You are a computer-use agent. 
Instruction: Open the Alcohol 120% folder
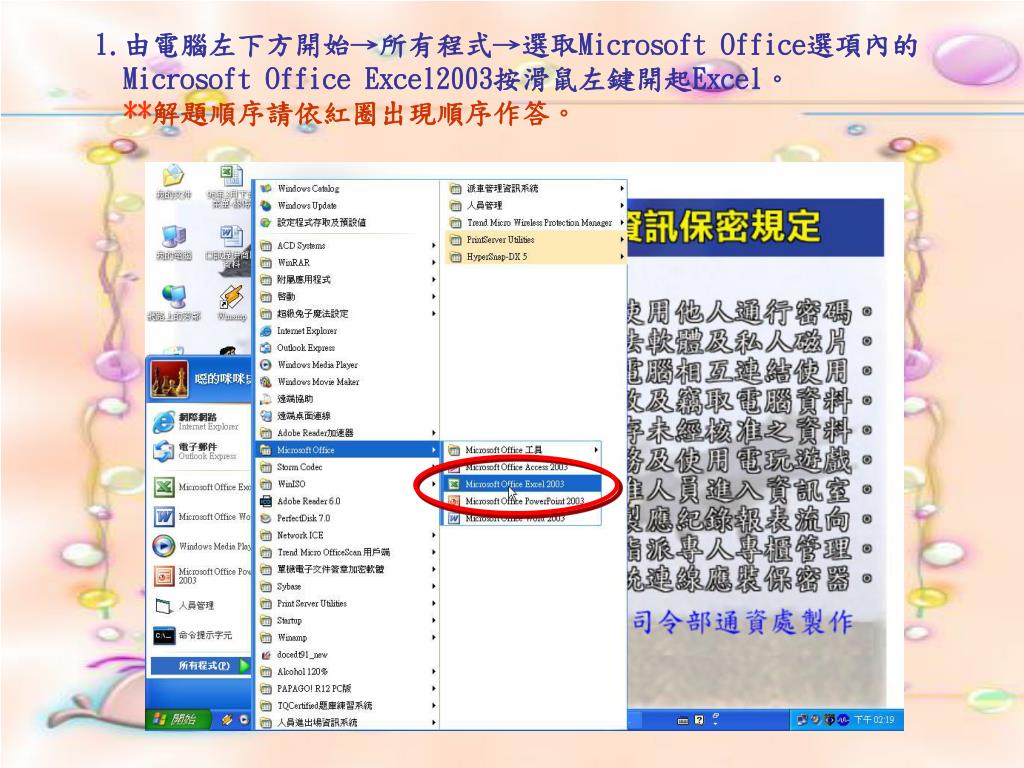click(x=348, y=671)
